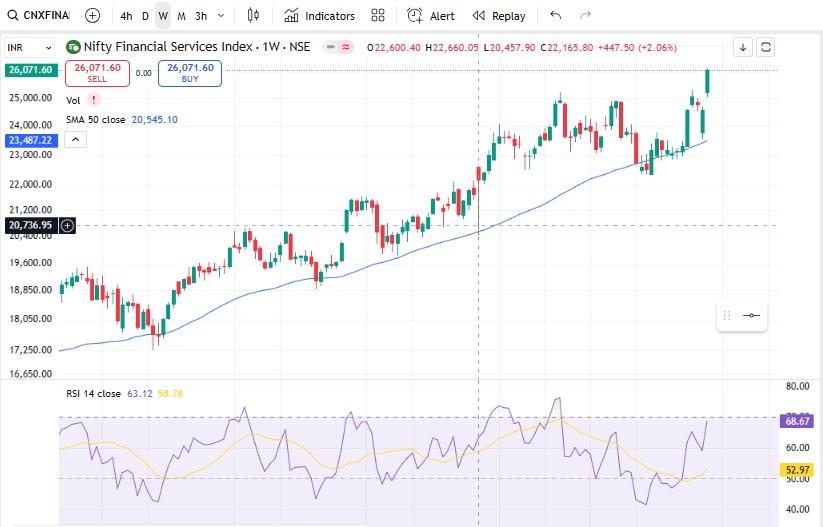Click the 25,000.00 label on the price scale
Viewport: 823px width, 527px height.
click(x=30, y=98)
